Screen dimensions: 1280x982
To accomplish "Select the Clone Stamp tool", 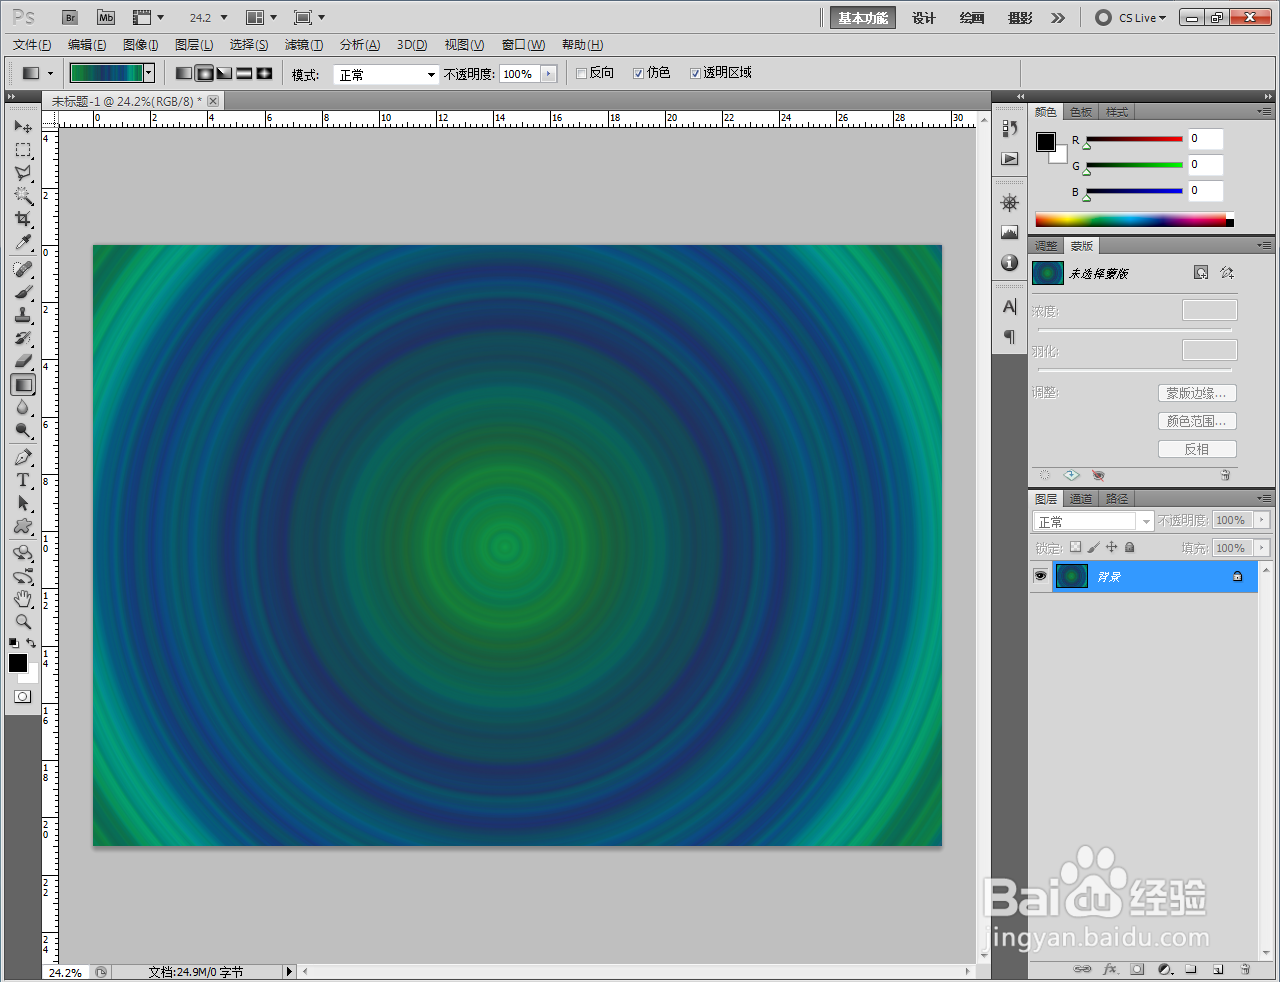I will point(23,316).
